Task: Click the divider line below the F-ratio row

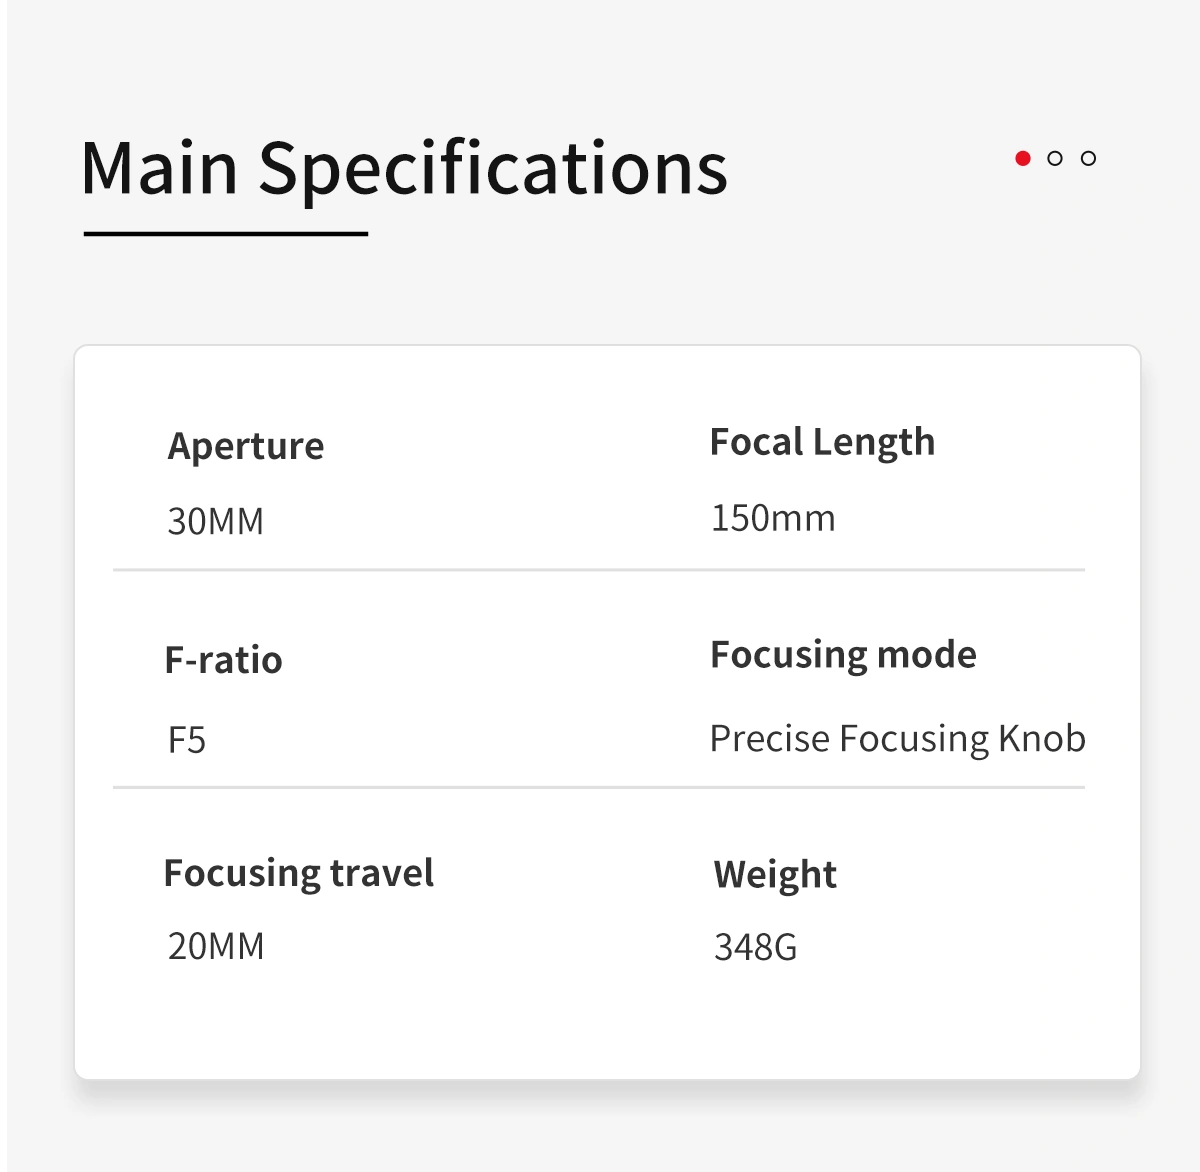Action: 599,788
